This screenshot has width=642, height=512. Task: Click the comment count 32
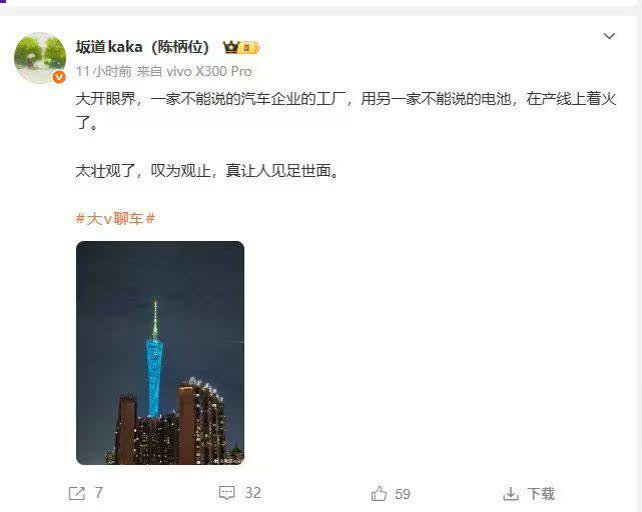253,493
